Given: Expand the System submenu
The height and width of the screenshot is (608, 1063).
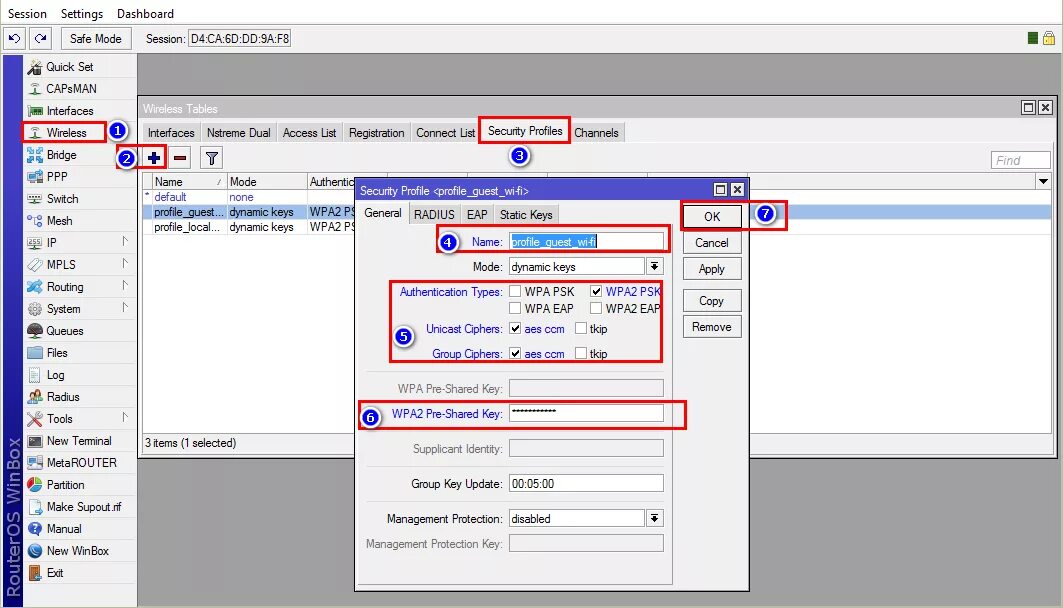Looking at the screenshot, I should (x=125, y=307).
